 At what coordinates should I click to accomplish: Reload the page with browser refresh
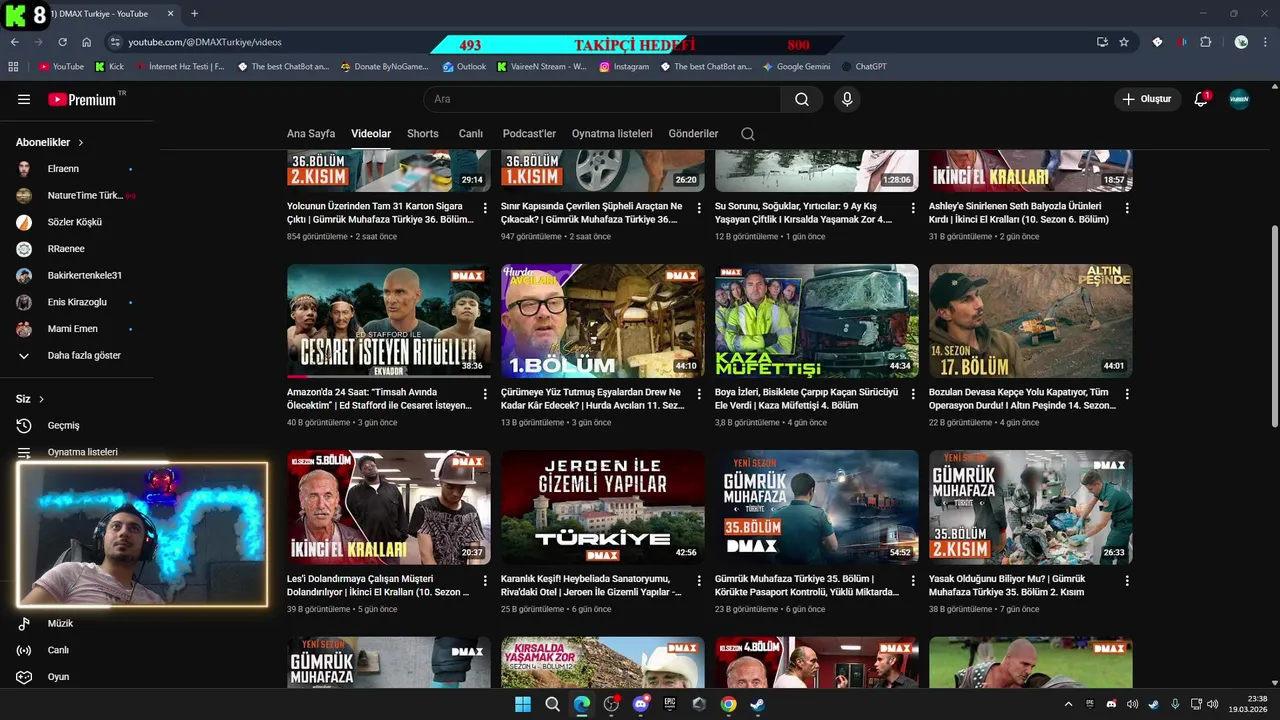point(62,42)
